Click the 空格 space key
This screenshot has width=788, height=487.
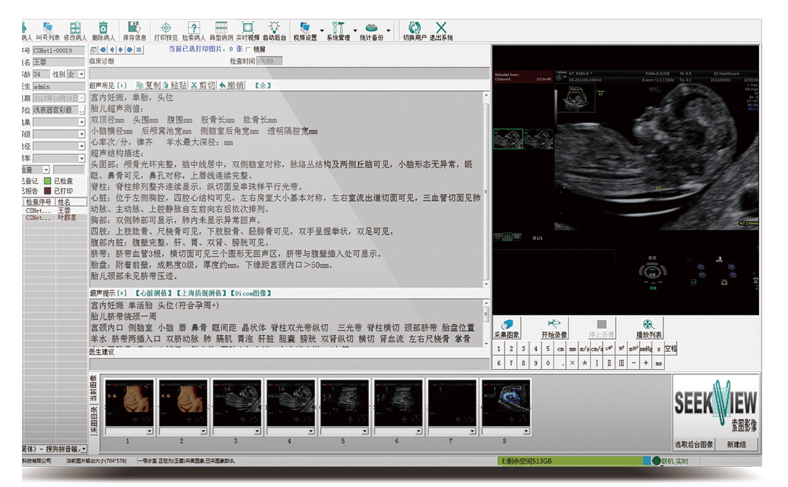click(671, 348)
